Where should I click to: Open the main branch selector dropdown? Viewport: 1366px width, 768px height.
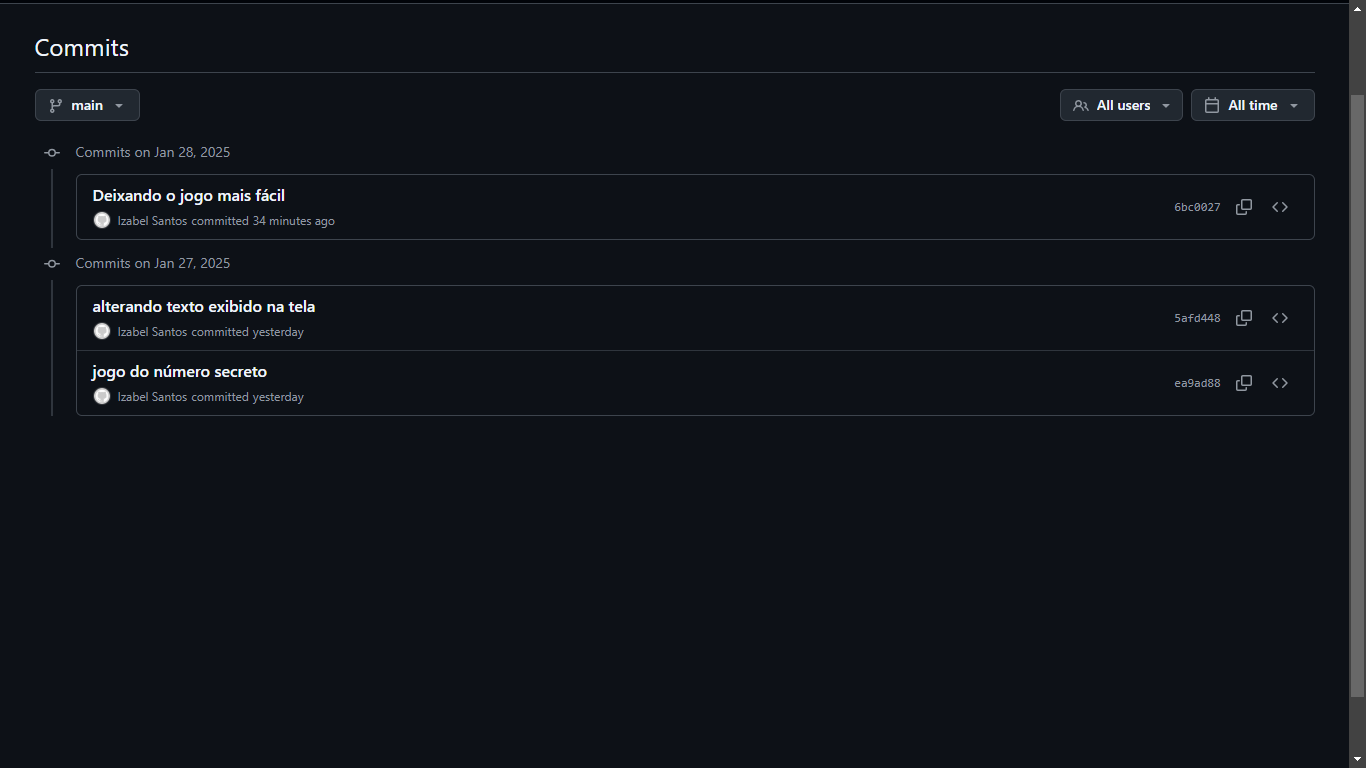tap(87, 105)
